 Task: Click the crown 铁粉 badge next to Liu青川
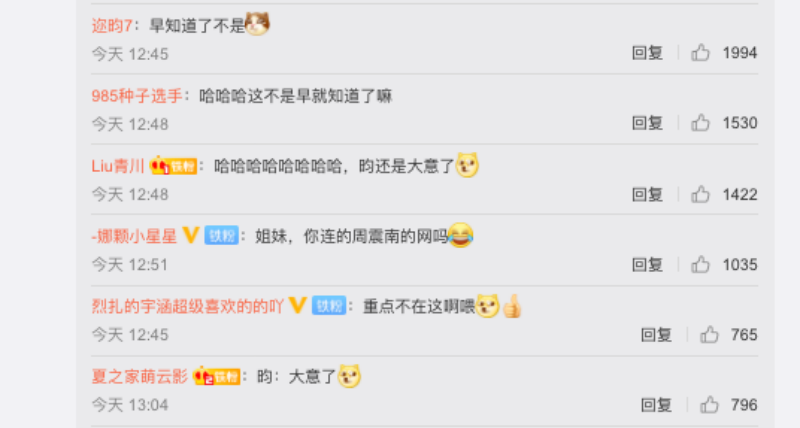(x=173, y=166)
